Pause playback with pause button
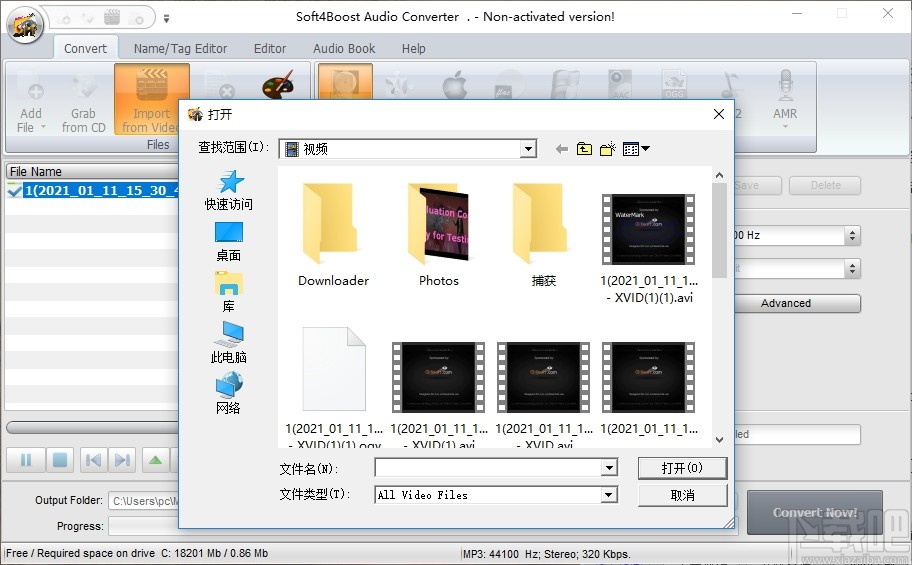 26,460
